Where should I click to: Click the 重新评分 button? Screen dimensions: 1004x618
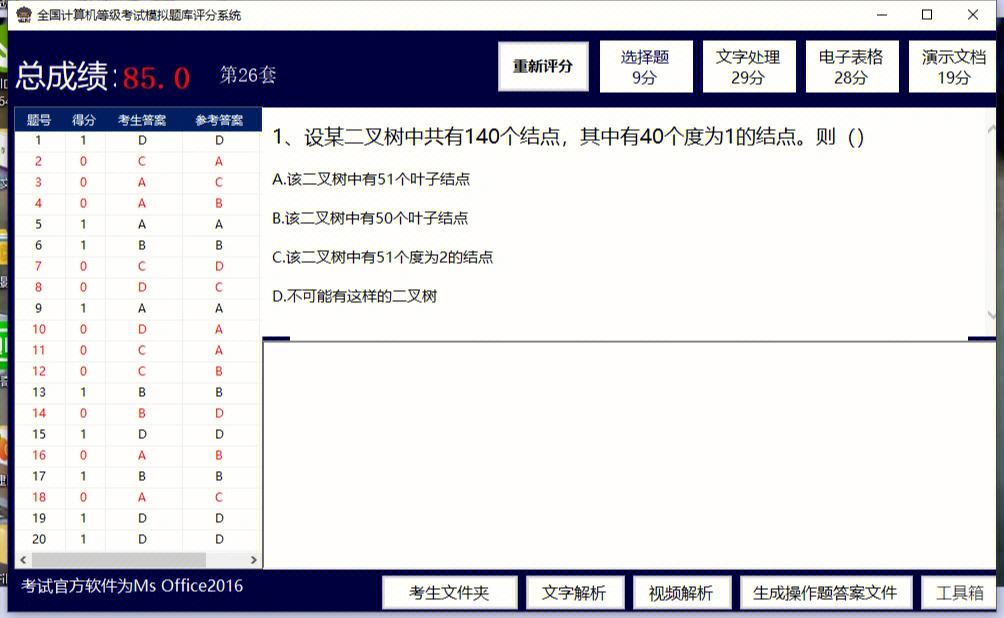pos(543,67)
